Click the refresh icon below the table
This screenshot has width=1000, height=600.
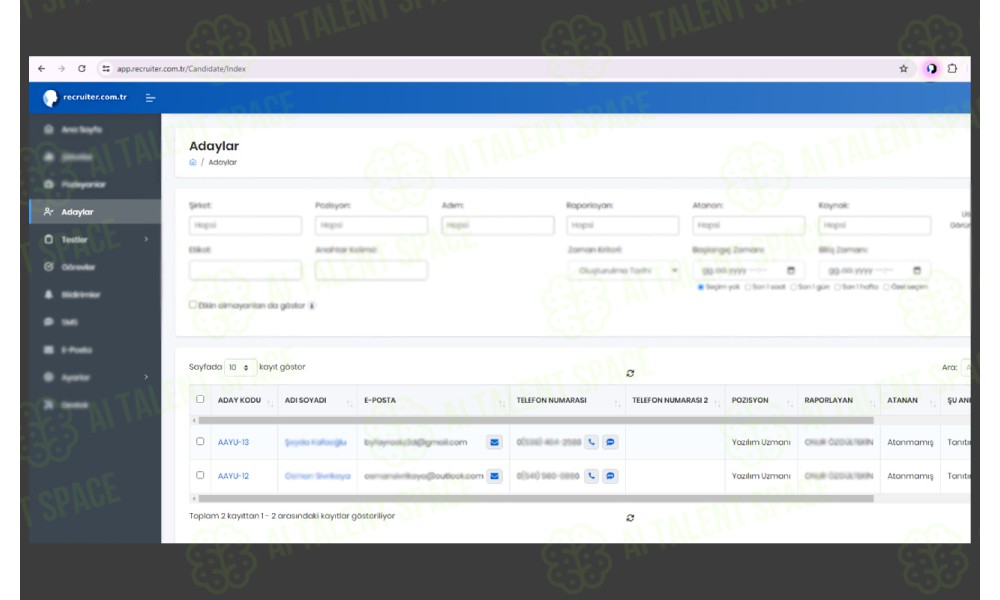click(630, 518)
